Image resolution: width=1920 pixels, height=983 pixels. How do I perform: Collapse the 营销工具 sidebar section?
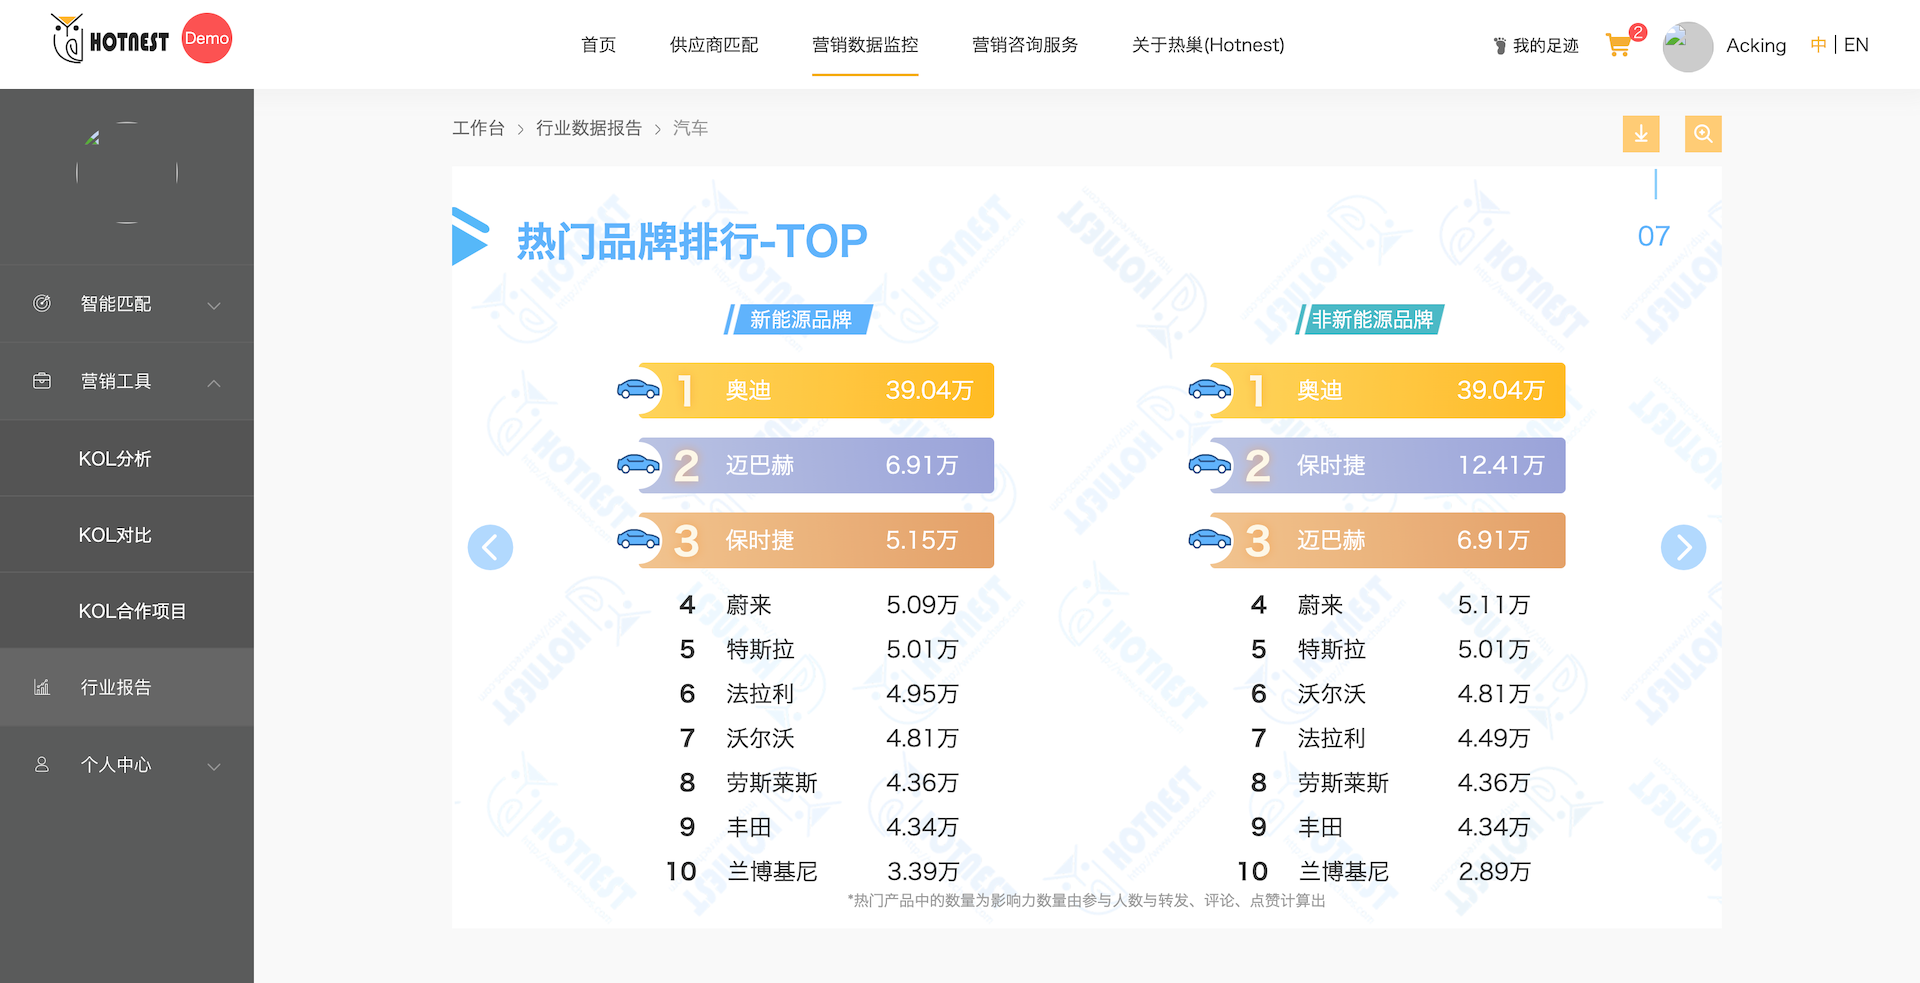coord(126,381)
